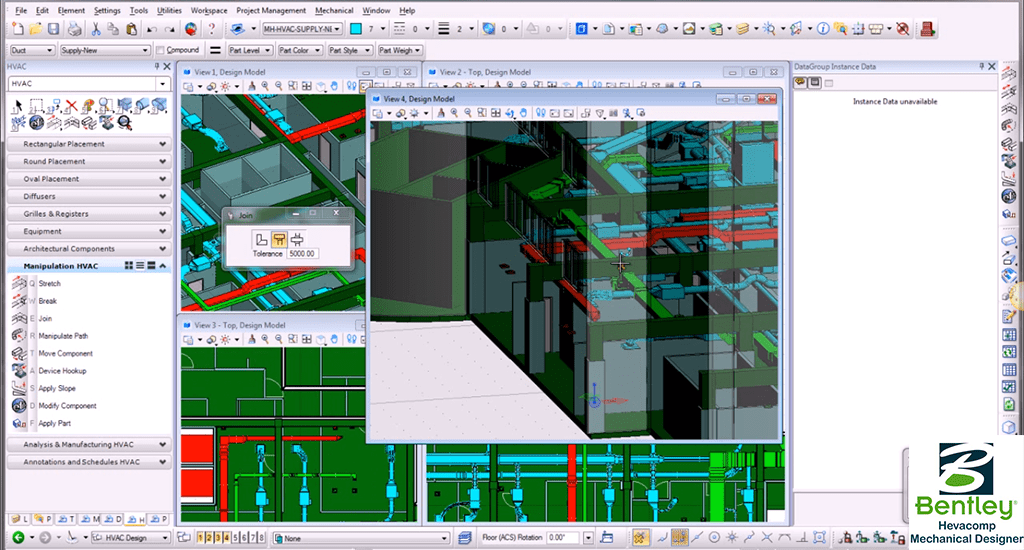
Task: Open the Mechanical menu
Action: pyautogui.click(x=334, y=10)
